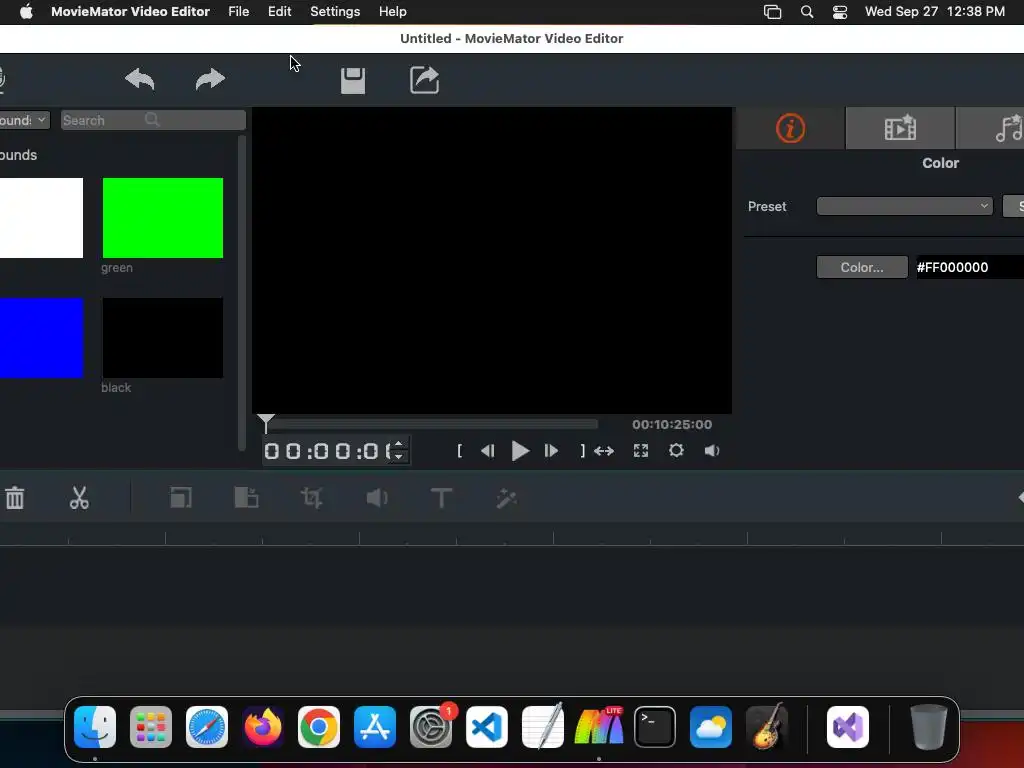Click the #FF000000 color value field
This screenshot has width=1024, height=768.
pyautogui.click(x=969, y=267)
